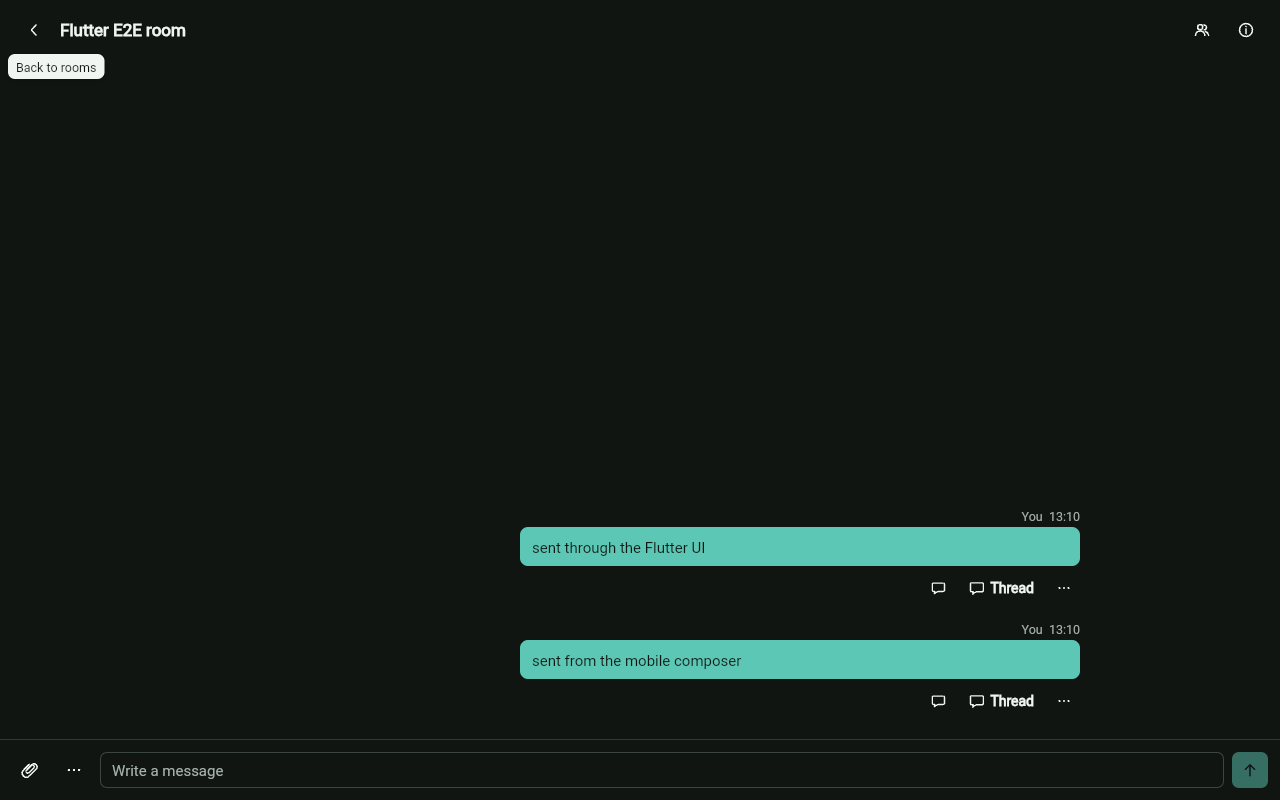The width and height of the screenshot is (1280, 800).
Task: Click 13:10 timestamp above mobile composer message
Action: tap(1064, 630)
